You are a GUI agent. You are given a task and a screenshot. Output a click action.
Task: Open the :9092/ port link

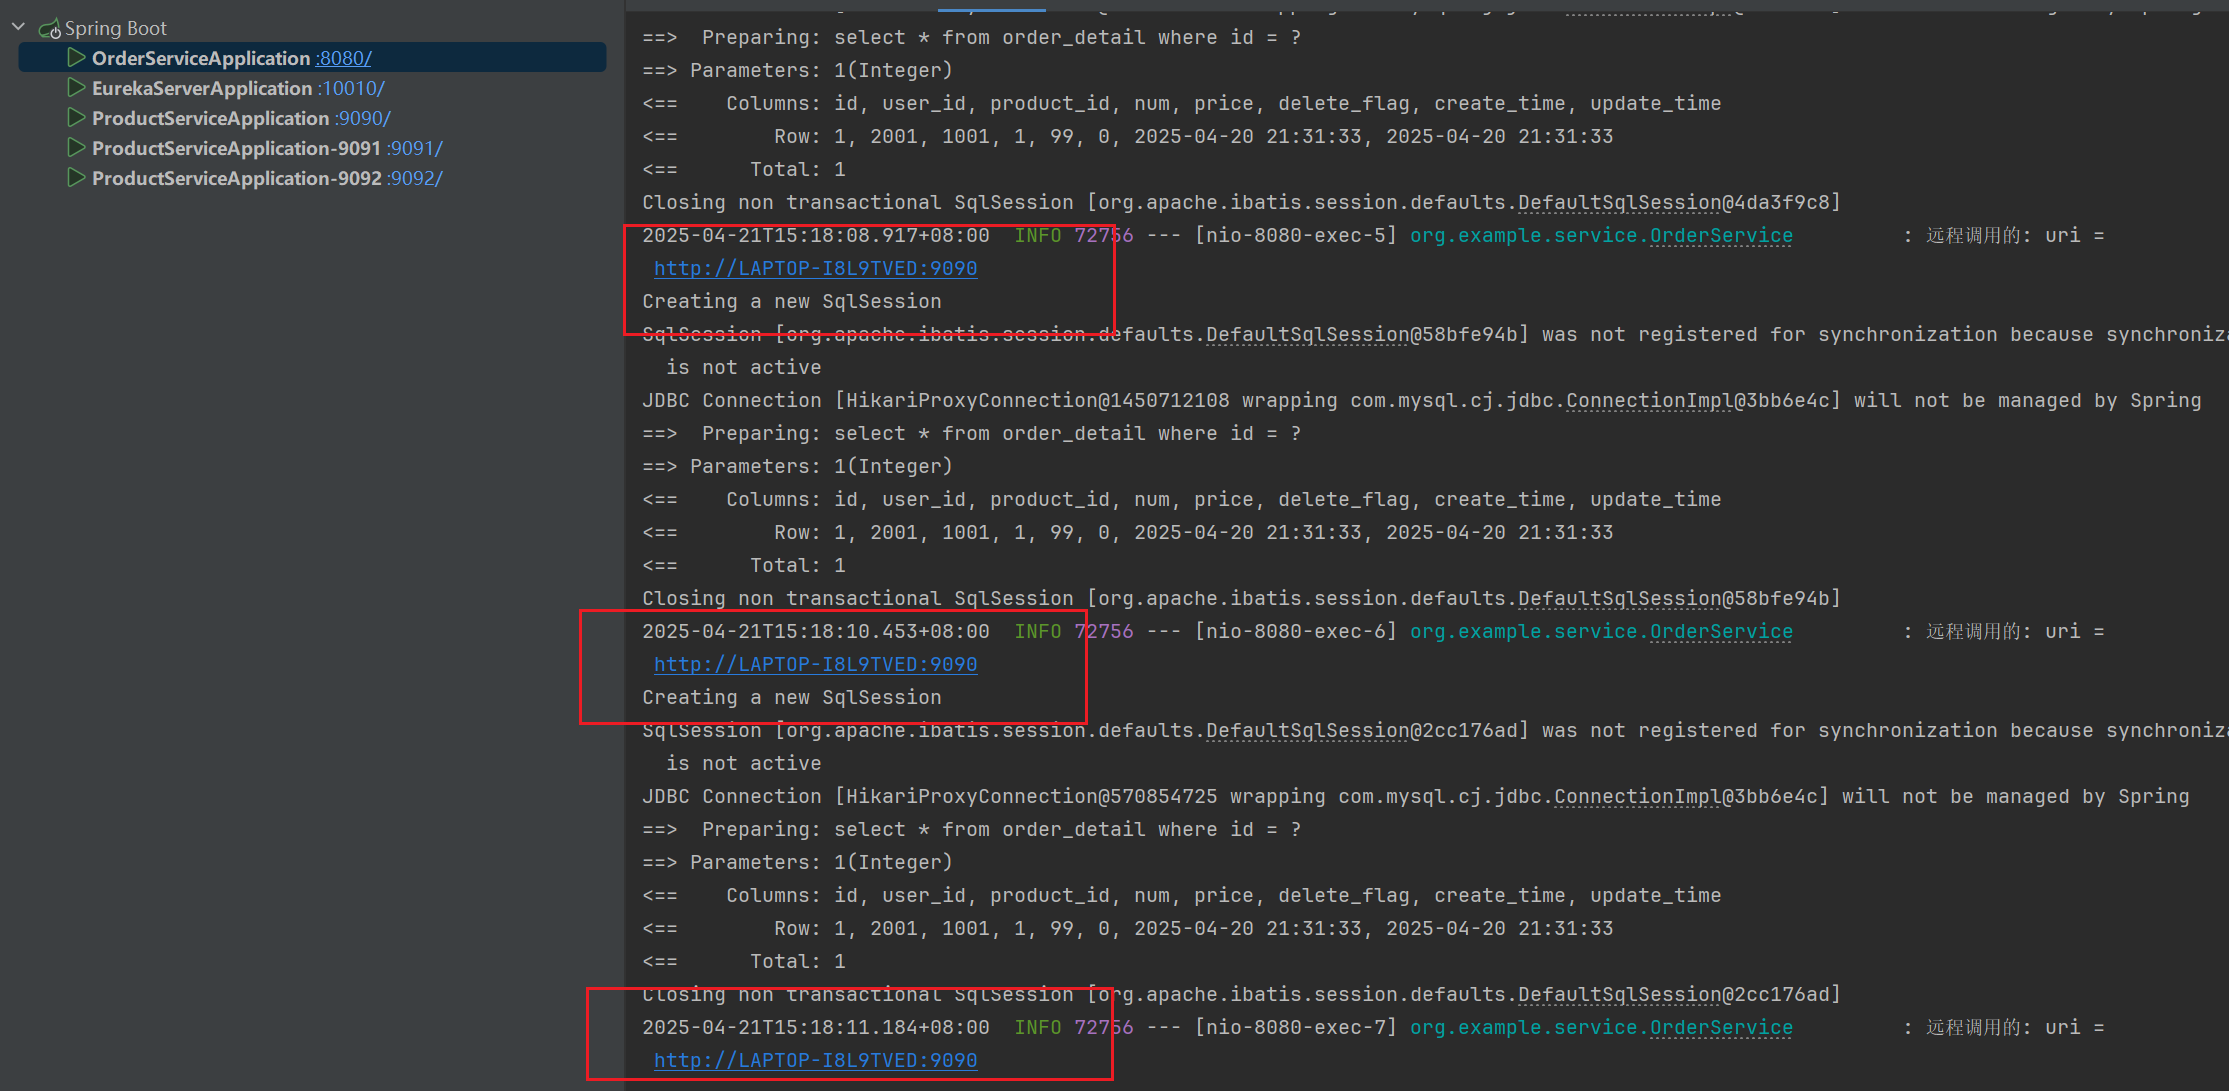(x=414, y=178)
